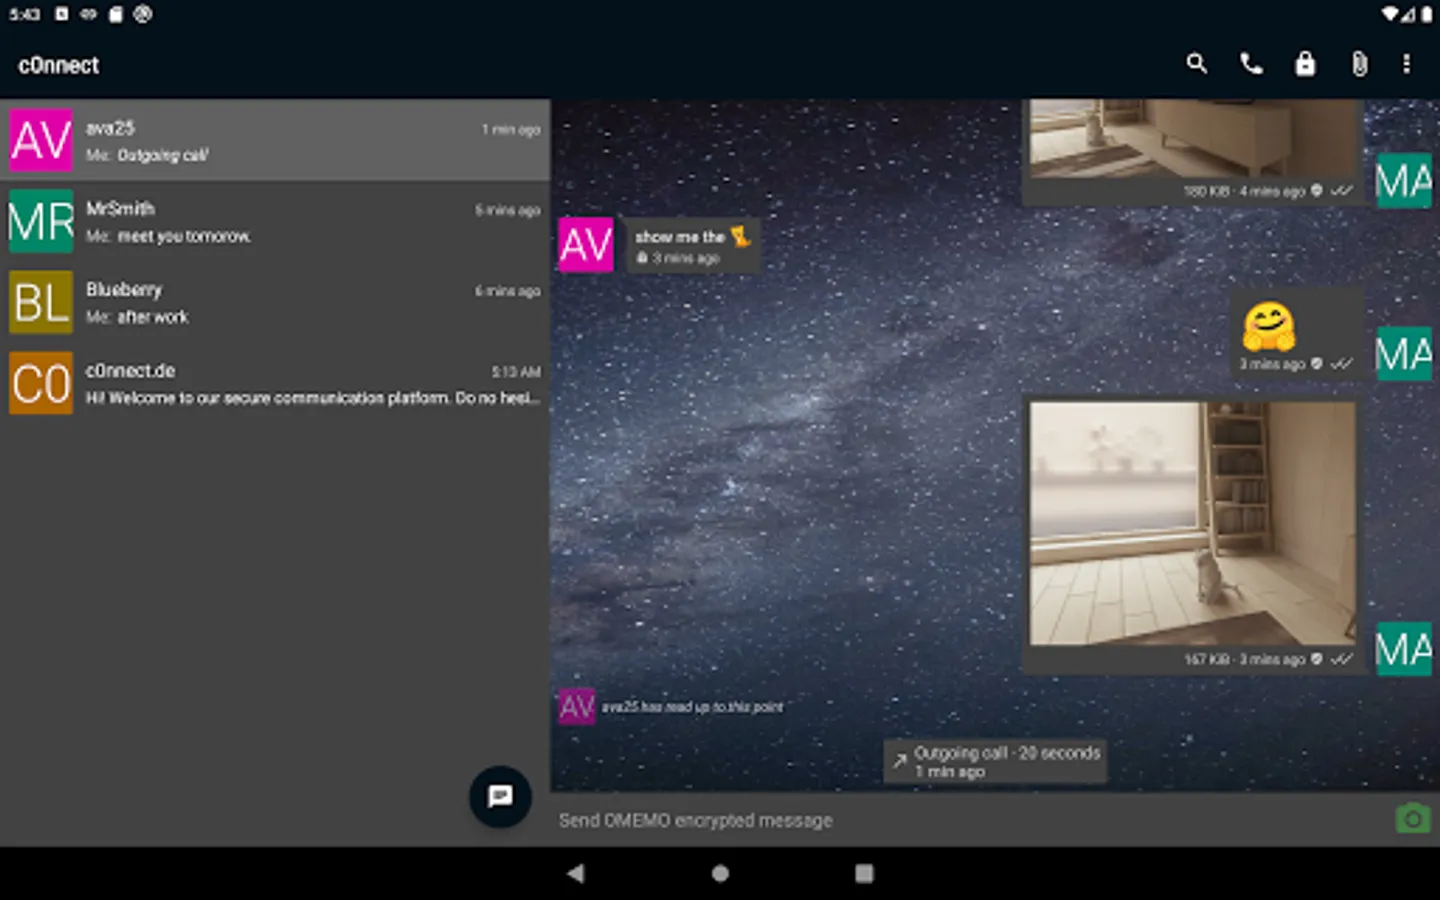Toggle the encryption lock icon

[x=1305, y=64]
